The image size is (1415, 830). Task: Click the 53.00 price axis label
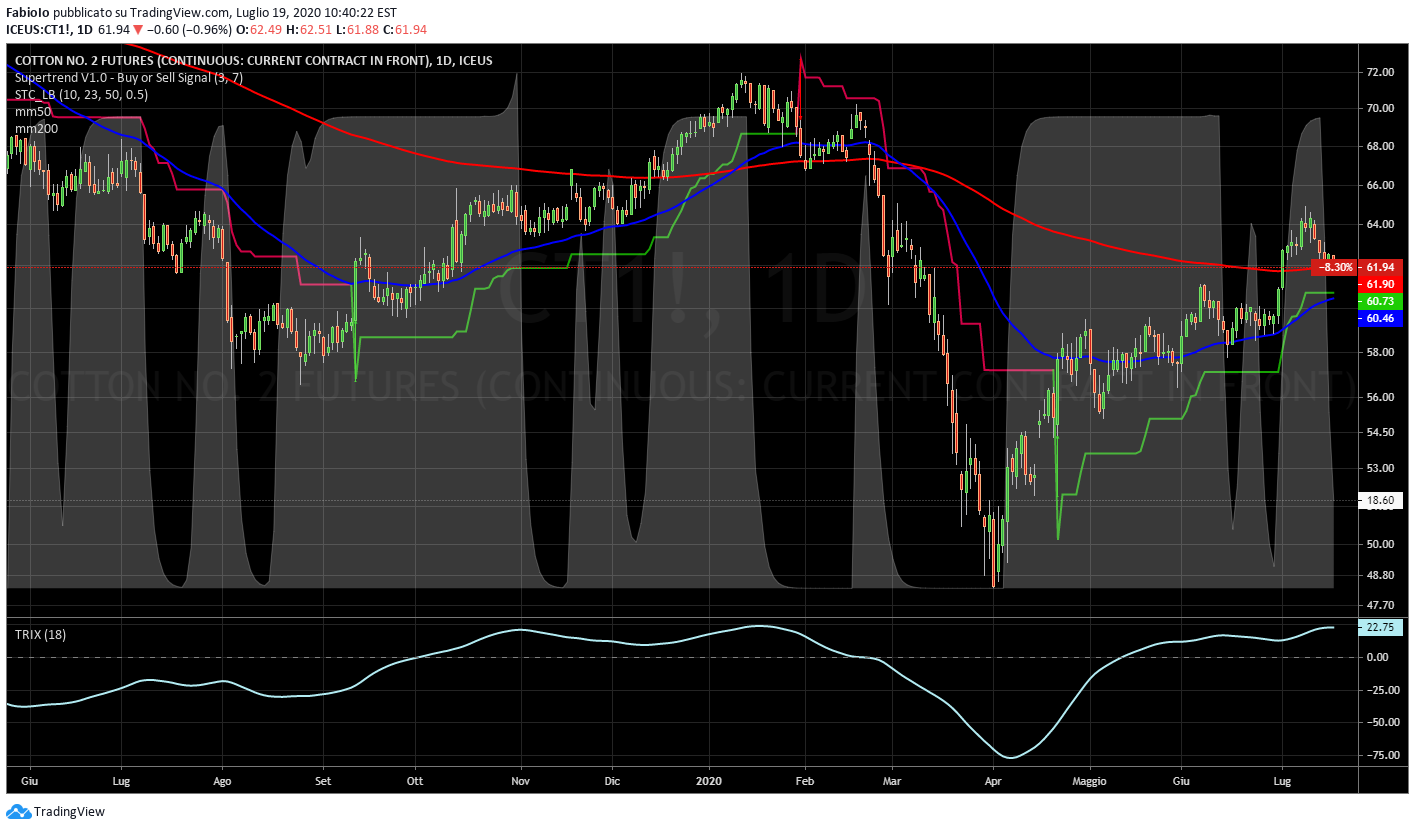(x=1381, y=468)
